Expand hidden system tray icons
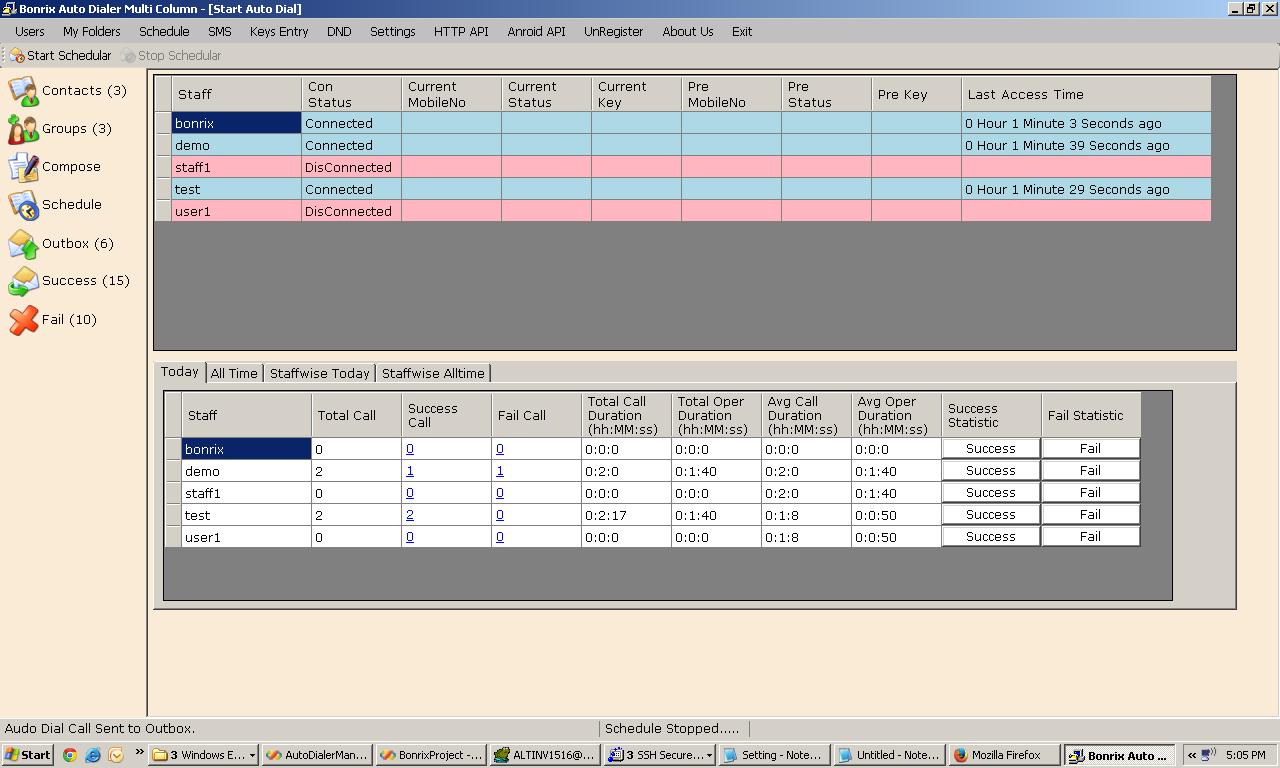The height and width of the screenshot is (768, 1280). [x=1191, y=755]
